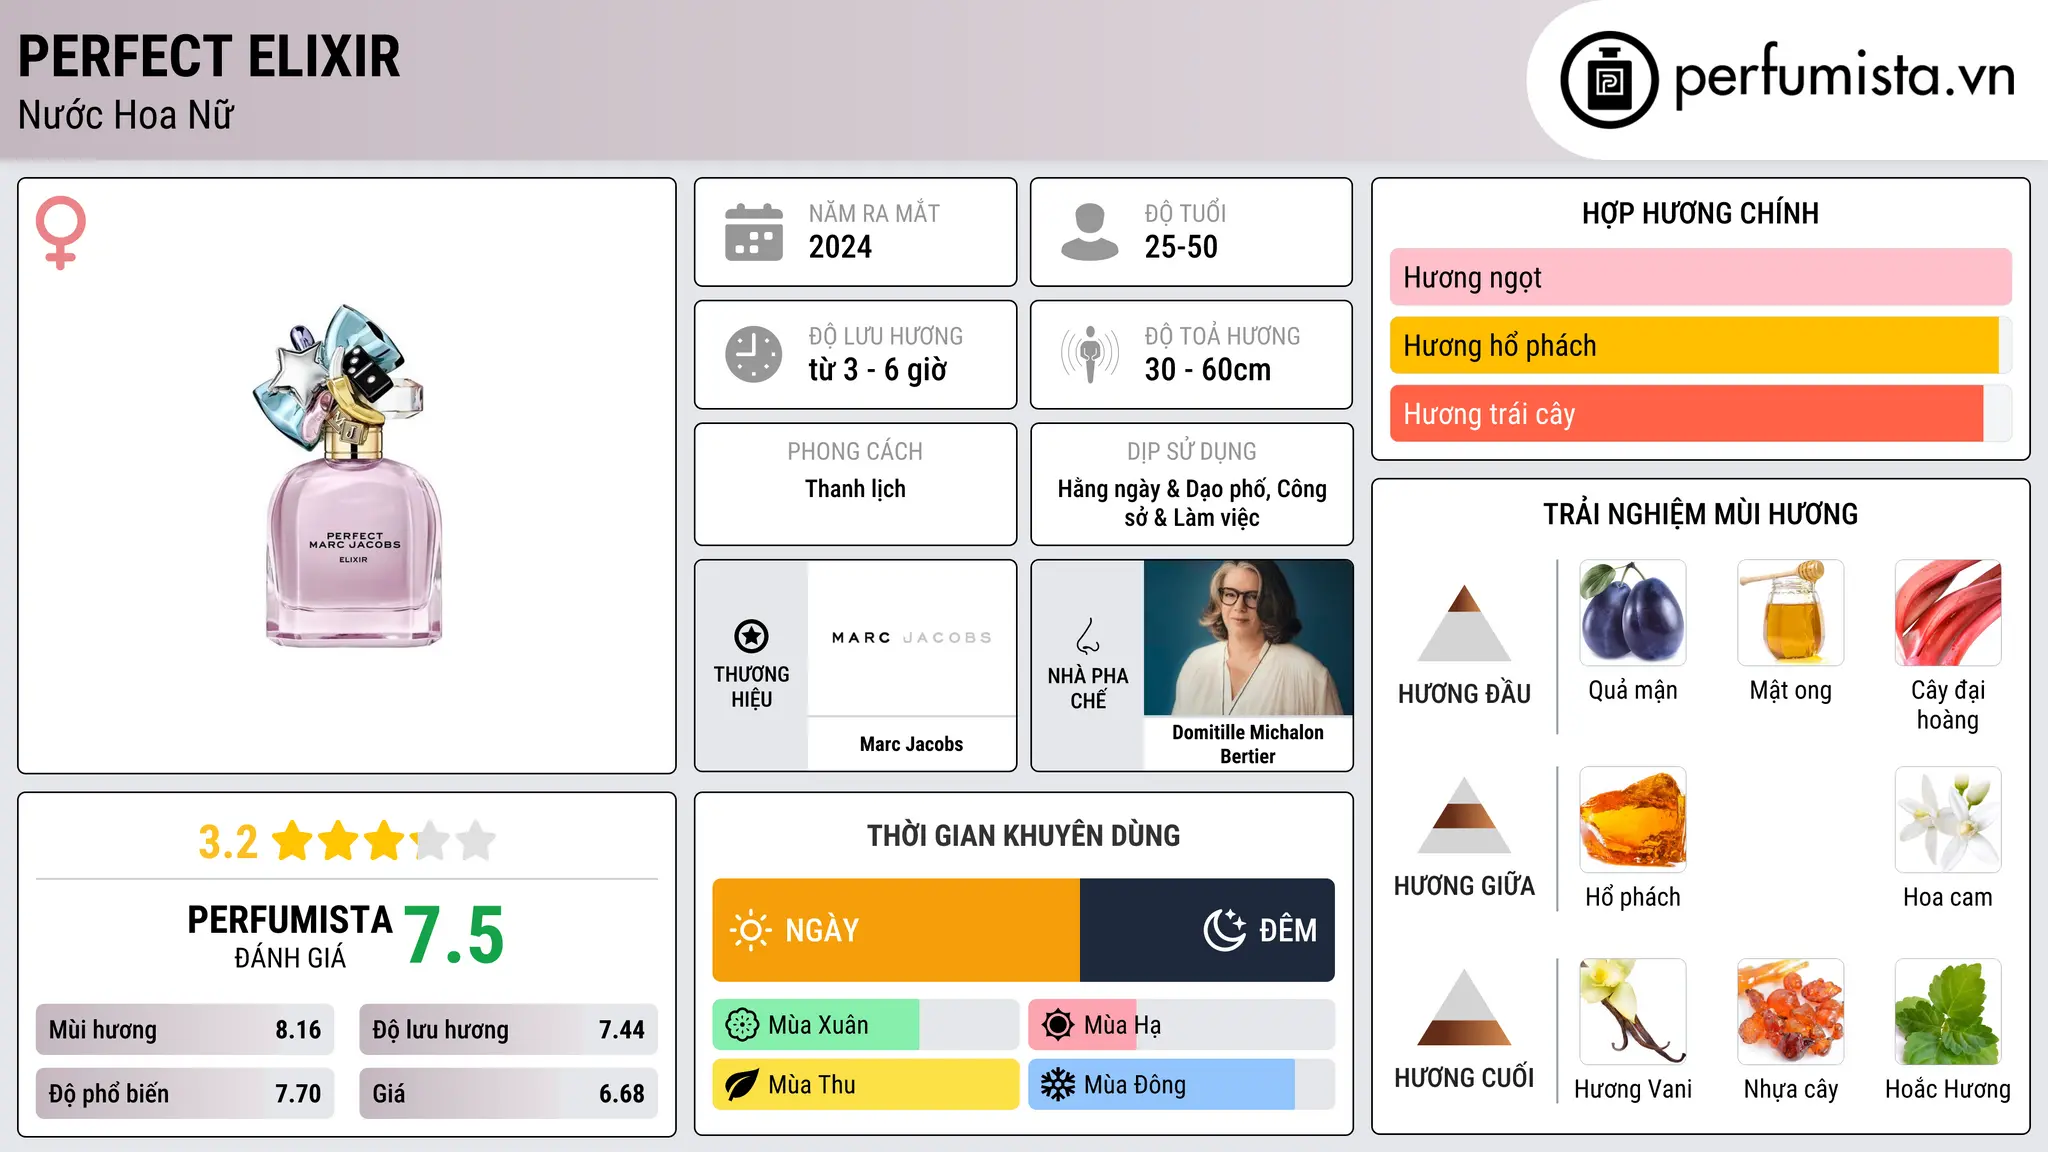Click the Giá 6.68 score row

[508, 1094]
